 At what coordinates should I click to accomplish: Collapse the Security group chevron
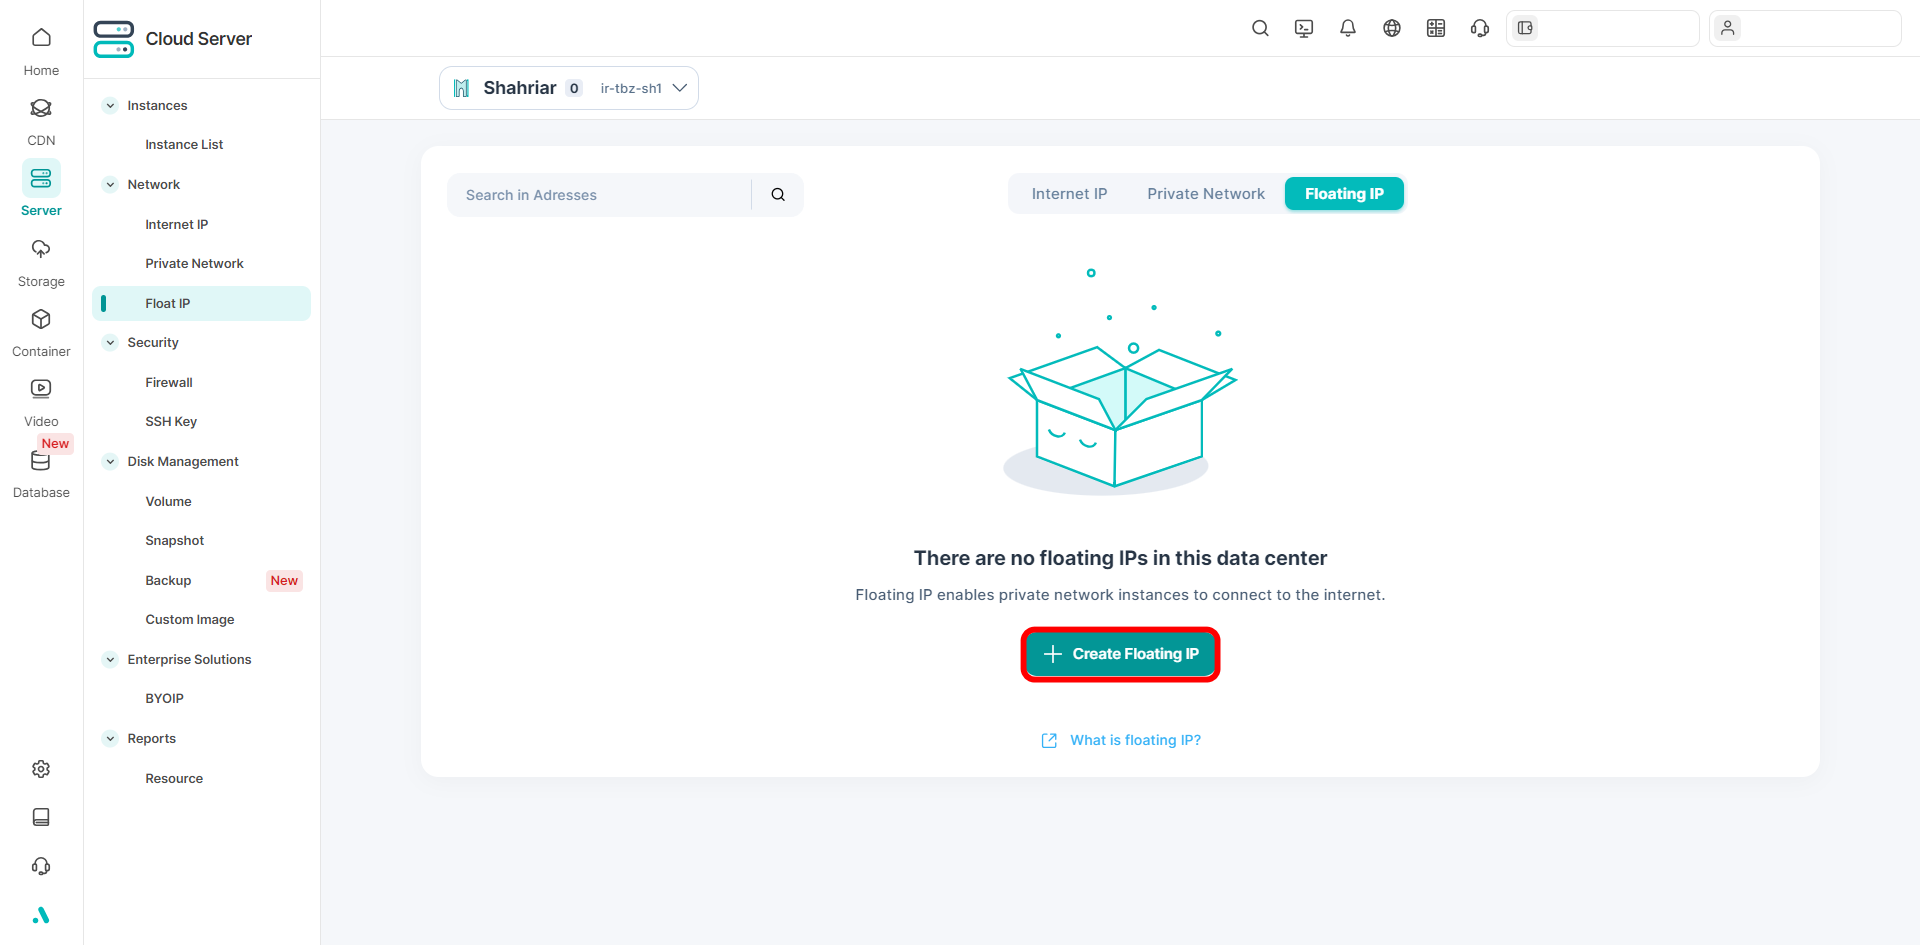111,343
